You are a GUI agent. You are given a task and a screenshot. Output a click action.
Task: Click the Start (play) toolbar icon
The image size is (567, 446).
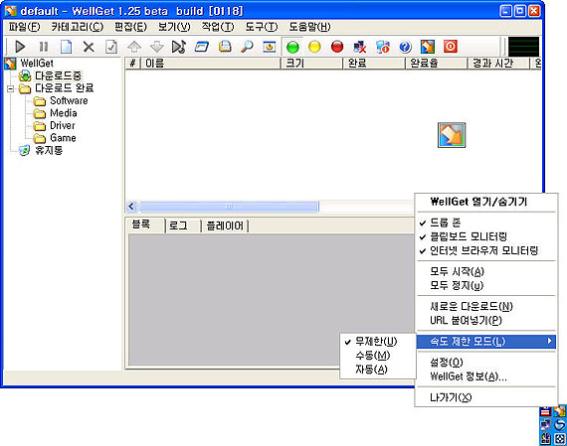click(20, 47)
